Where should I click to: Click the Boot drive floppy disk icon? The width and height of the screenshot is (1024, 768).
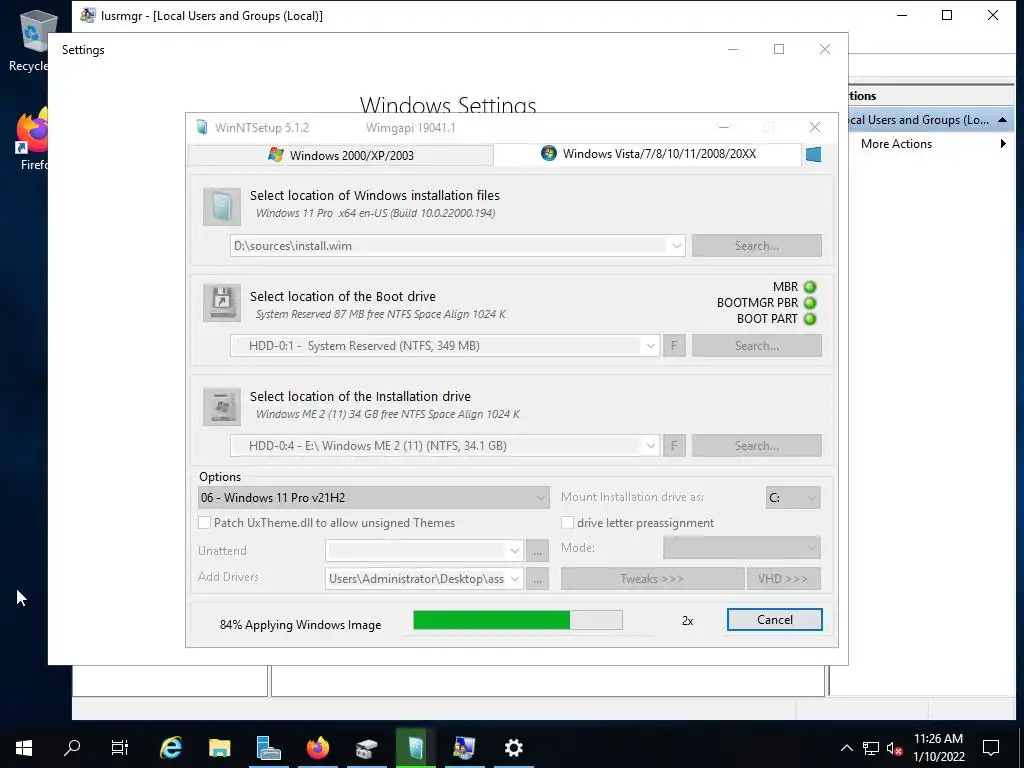tap(222, 302)
